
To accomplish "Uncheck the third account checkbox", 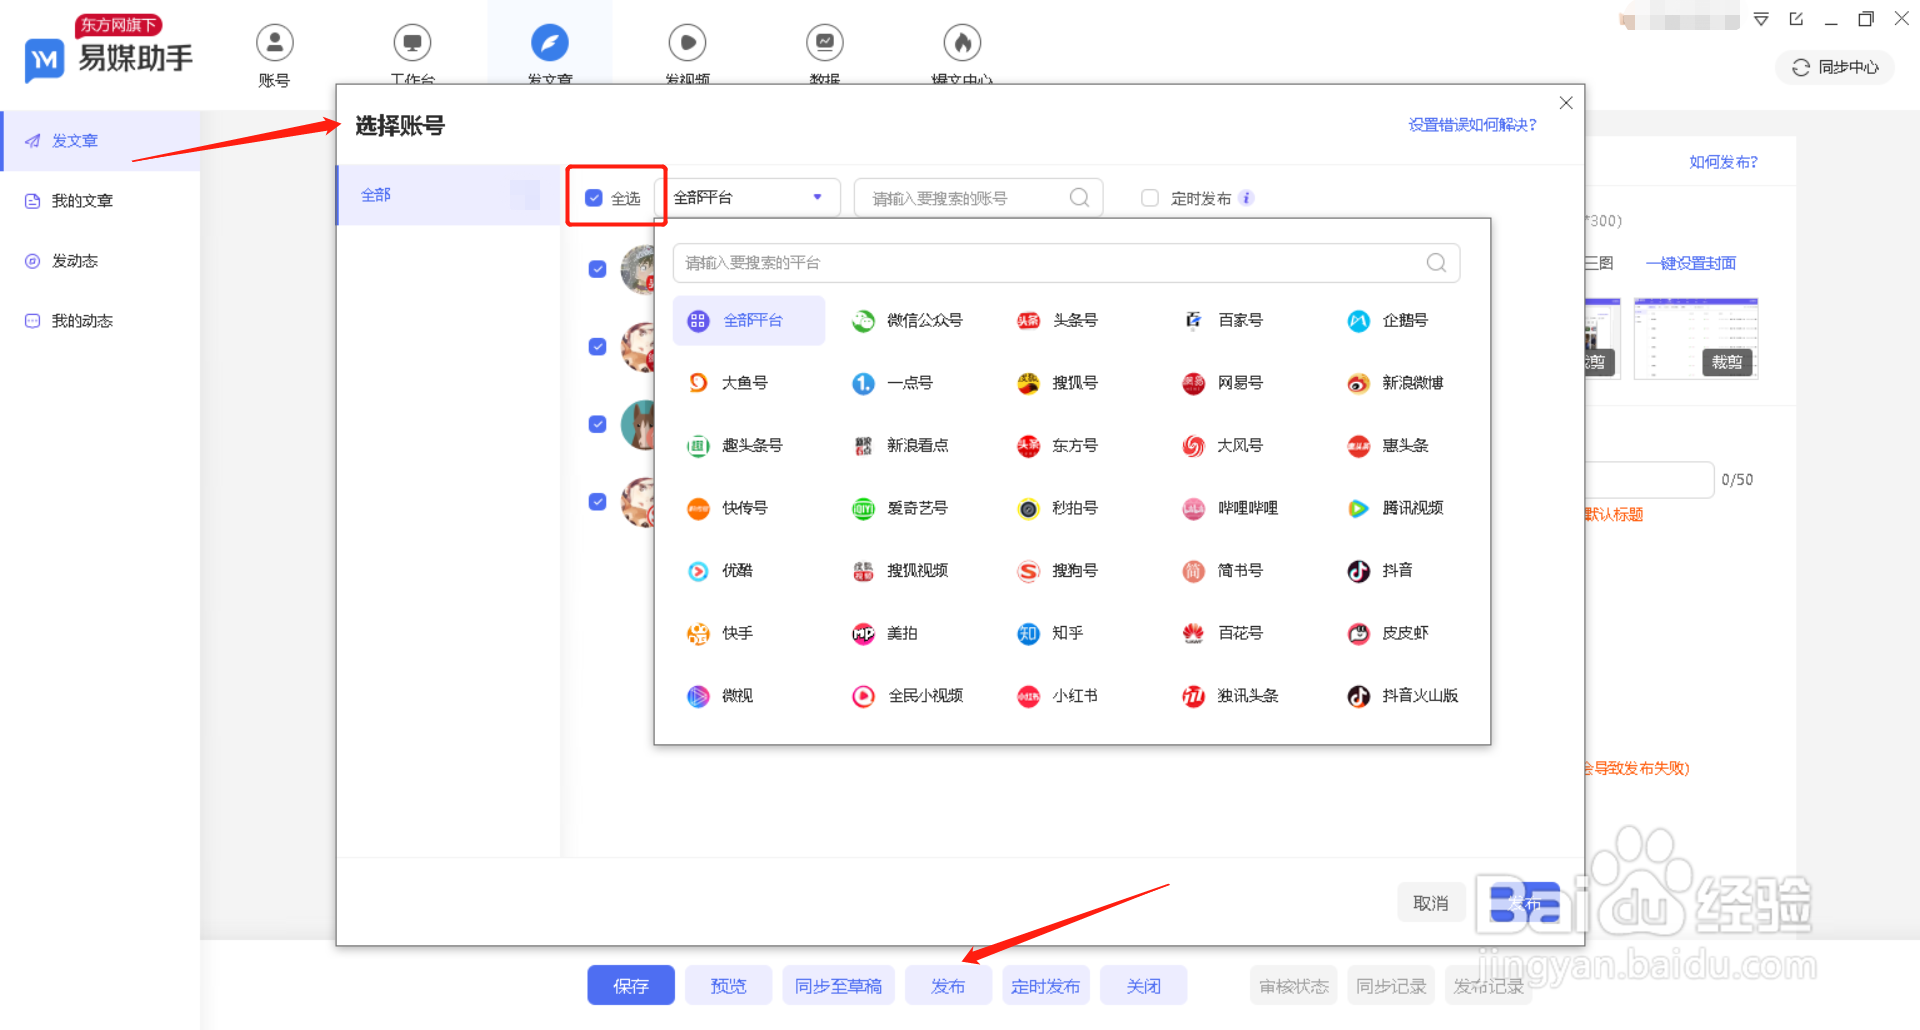I will coord(598,424).
